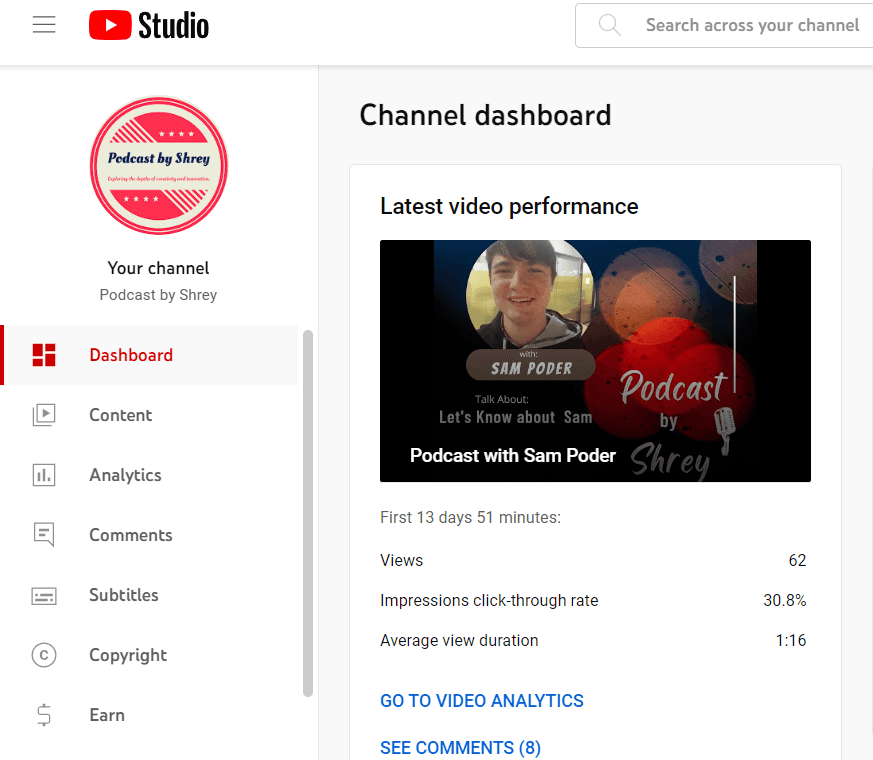Open the Content text label in sidebar
This screenshot has width=873, height=760.
coord(121,415)
